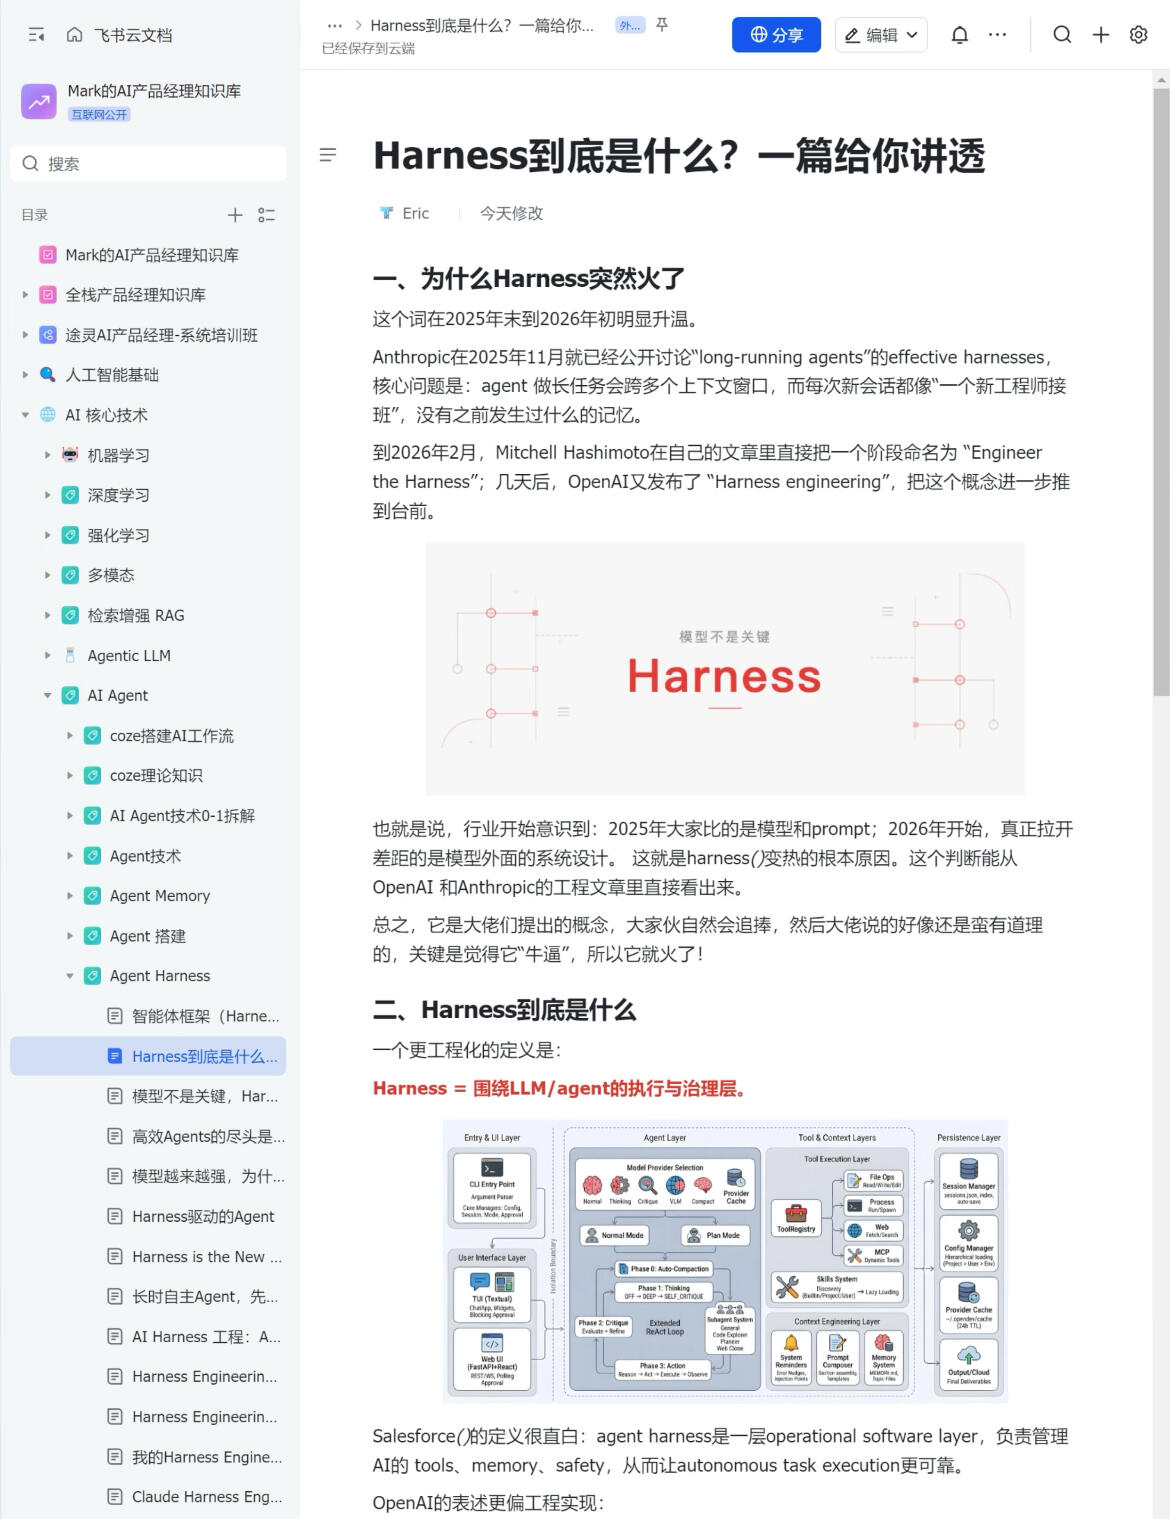The height and width of the screenshot is (1519, 1170).
Task: Click the AI 核心技术 globe icon
Action: 47,415
